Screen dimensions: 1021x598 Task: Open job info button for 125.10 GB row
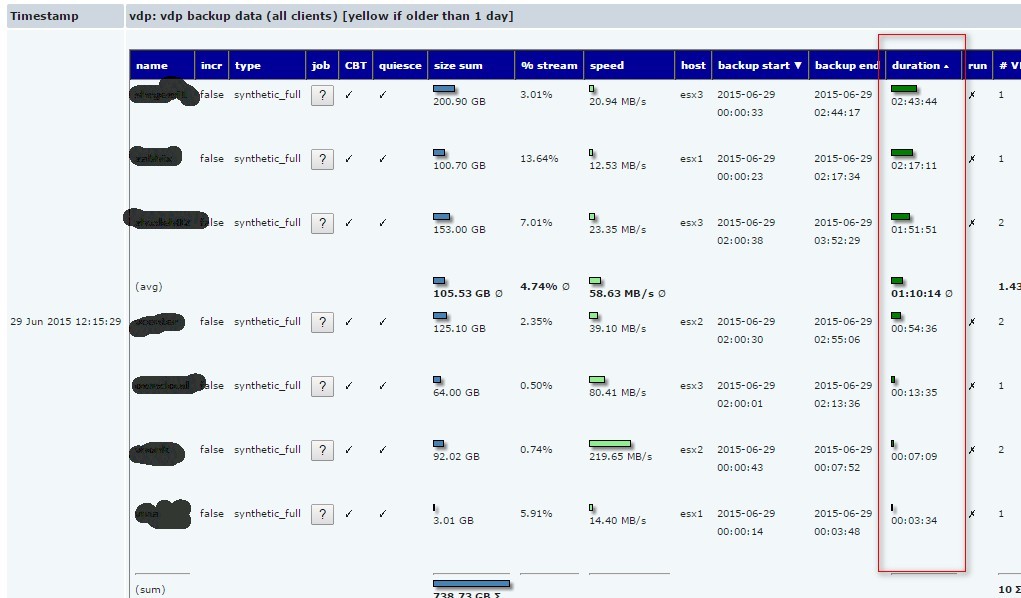click(322, 322)
